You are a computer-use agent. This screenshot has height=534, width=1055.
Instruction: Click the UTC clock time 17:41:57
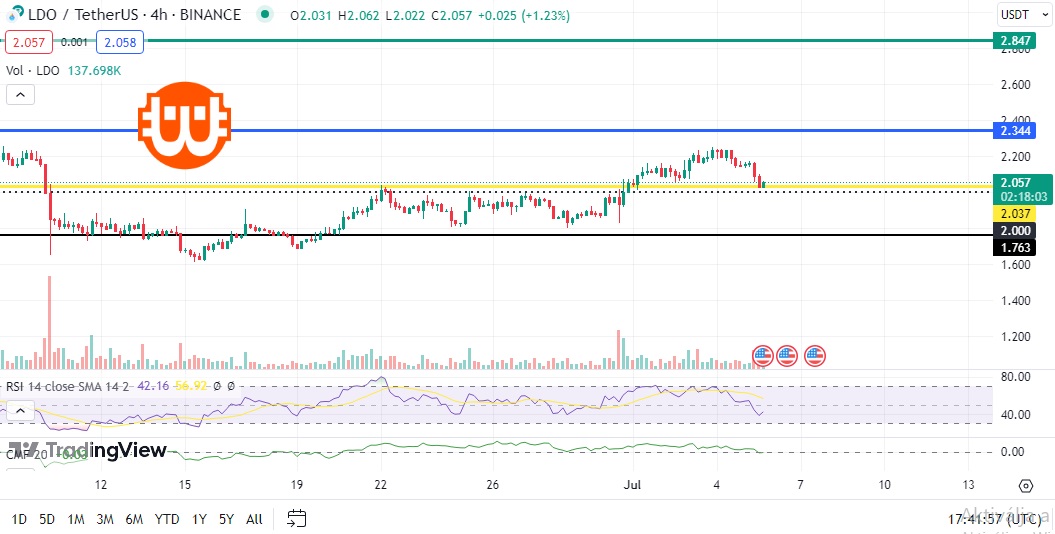pyautogui.click(x=994, y=519)
